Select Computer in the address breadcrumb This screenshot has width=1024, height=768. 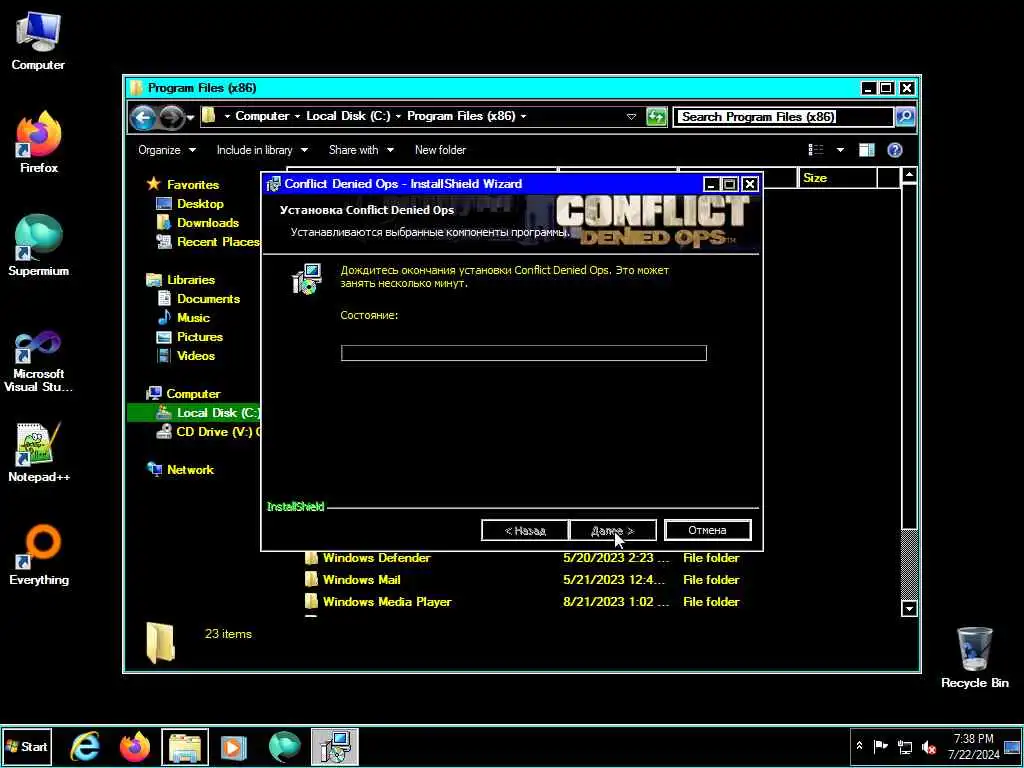pos(262,116)
